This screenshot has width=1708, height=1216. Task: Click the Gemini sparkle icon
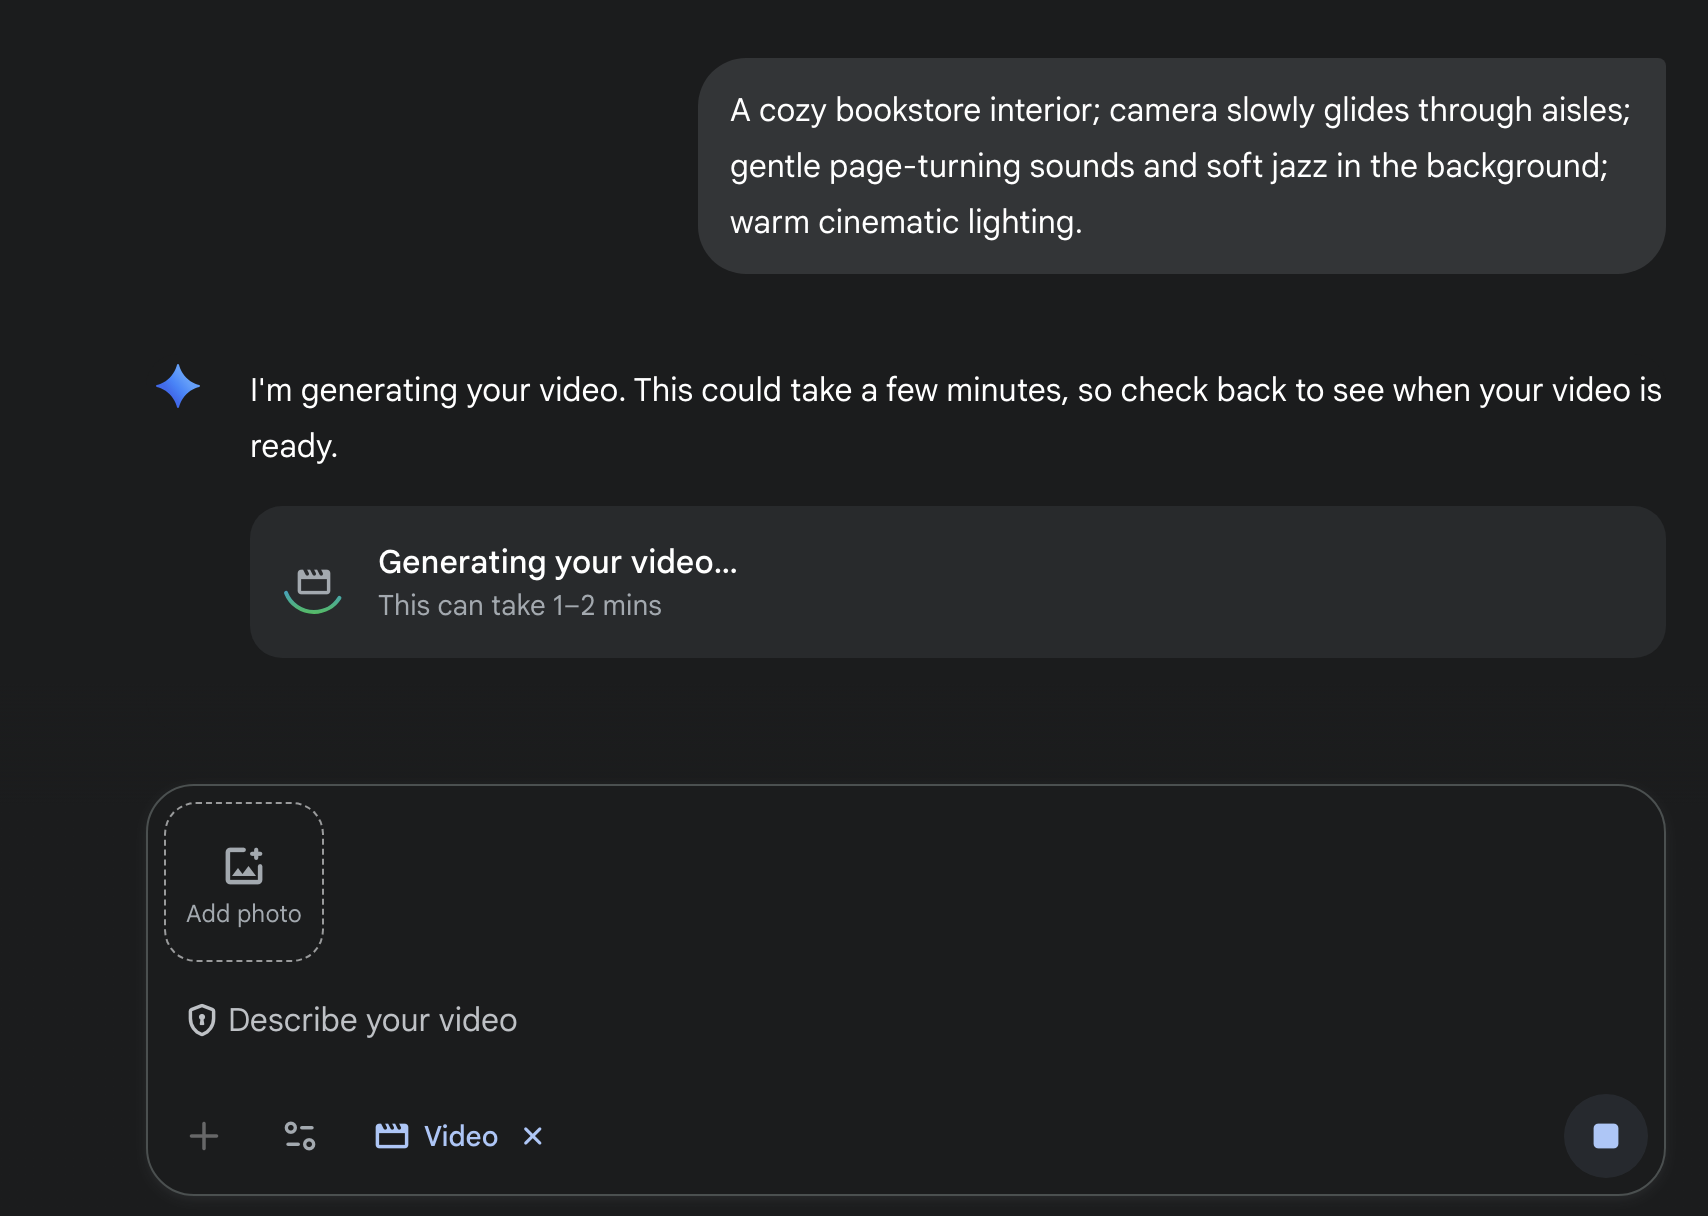(x=178, y=386)
